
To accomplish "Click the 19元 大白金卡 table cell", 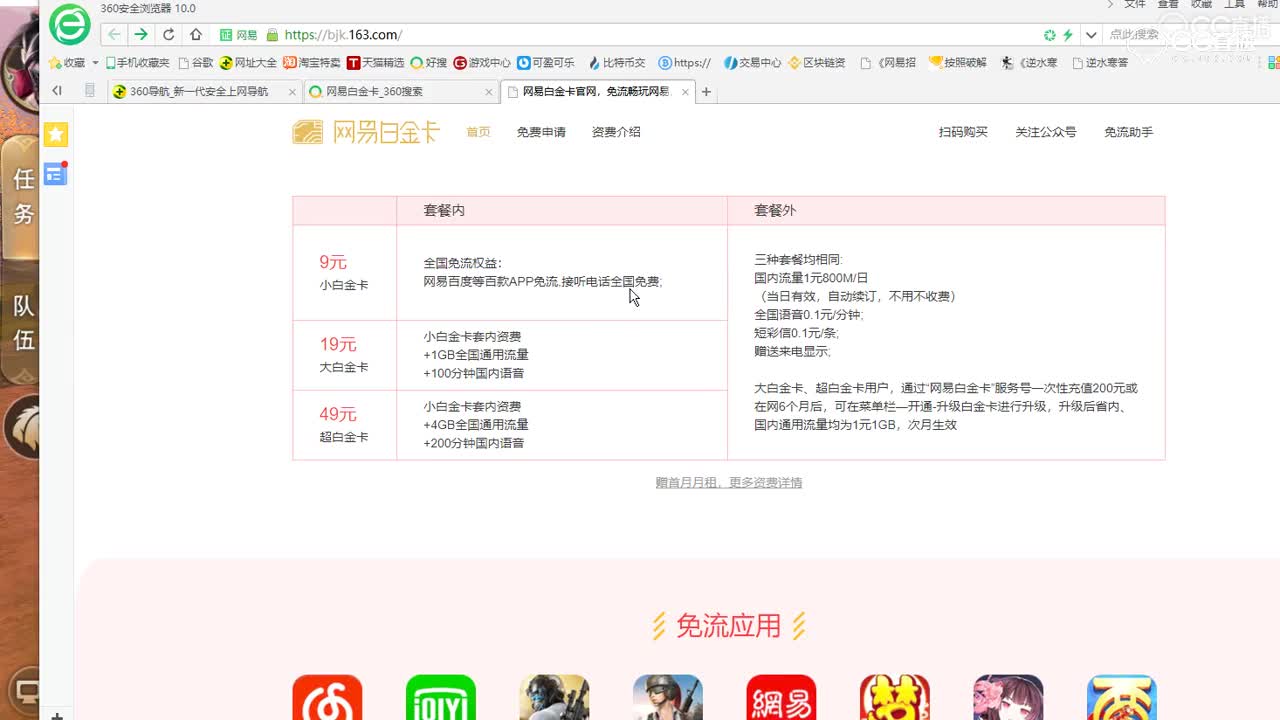I will pos(344,355).
